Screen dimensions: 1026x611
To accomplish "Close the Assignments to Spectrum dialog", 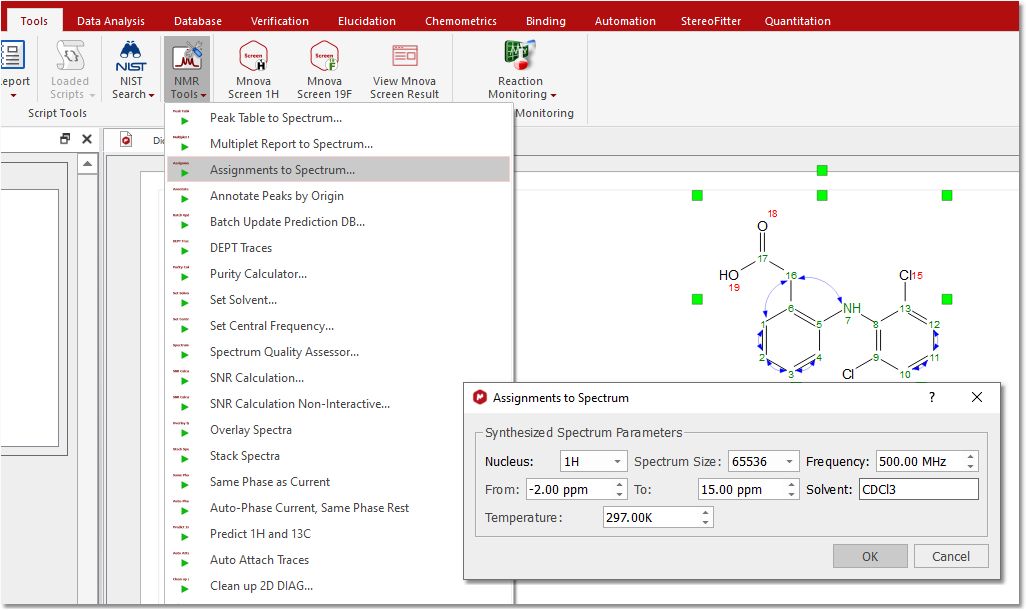I will coord(977,397).
